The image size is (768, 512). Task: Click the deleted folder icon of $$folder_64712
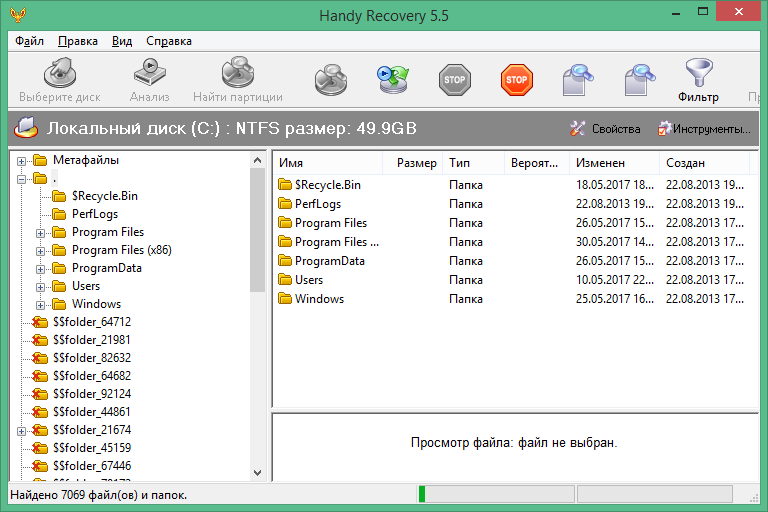(x=39, y=322)
